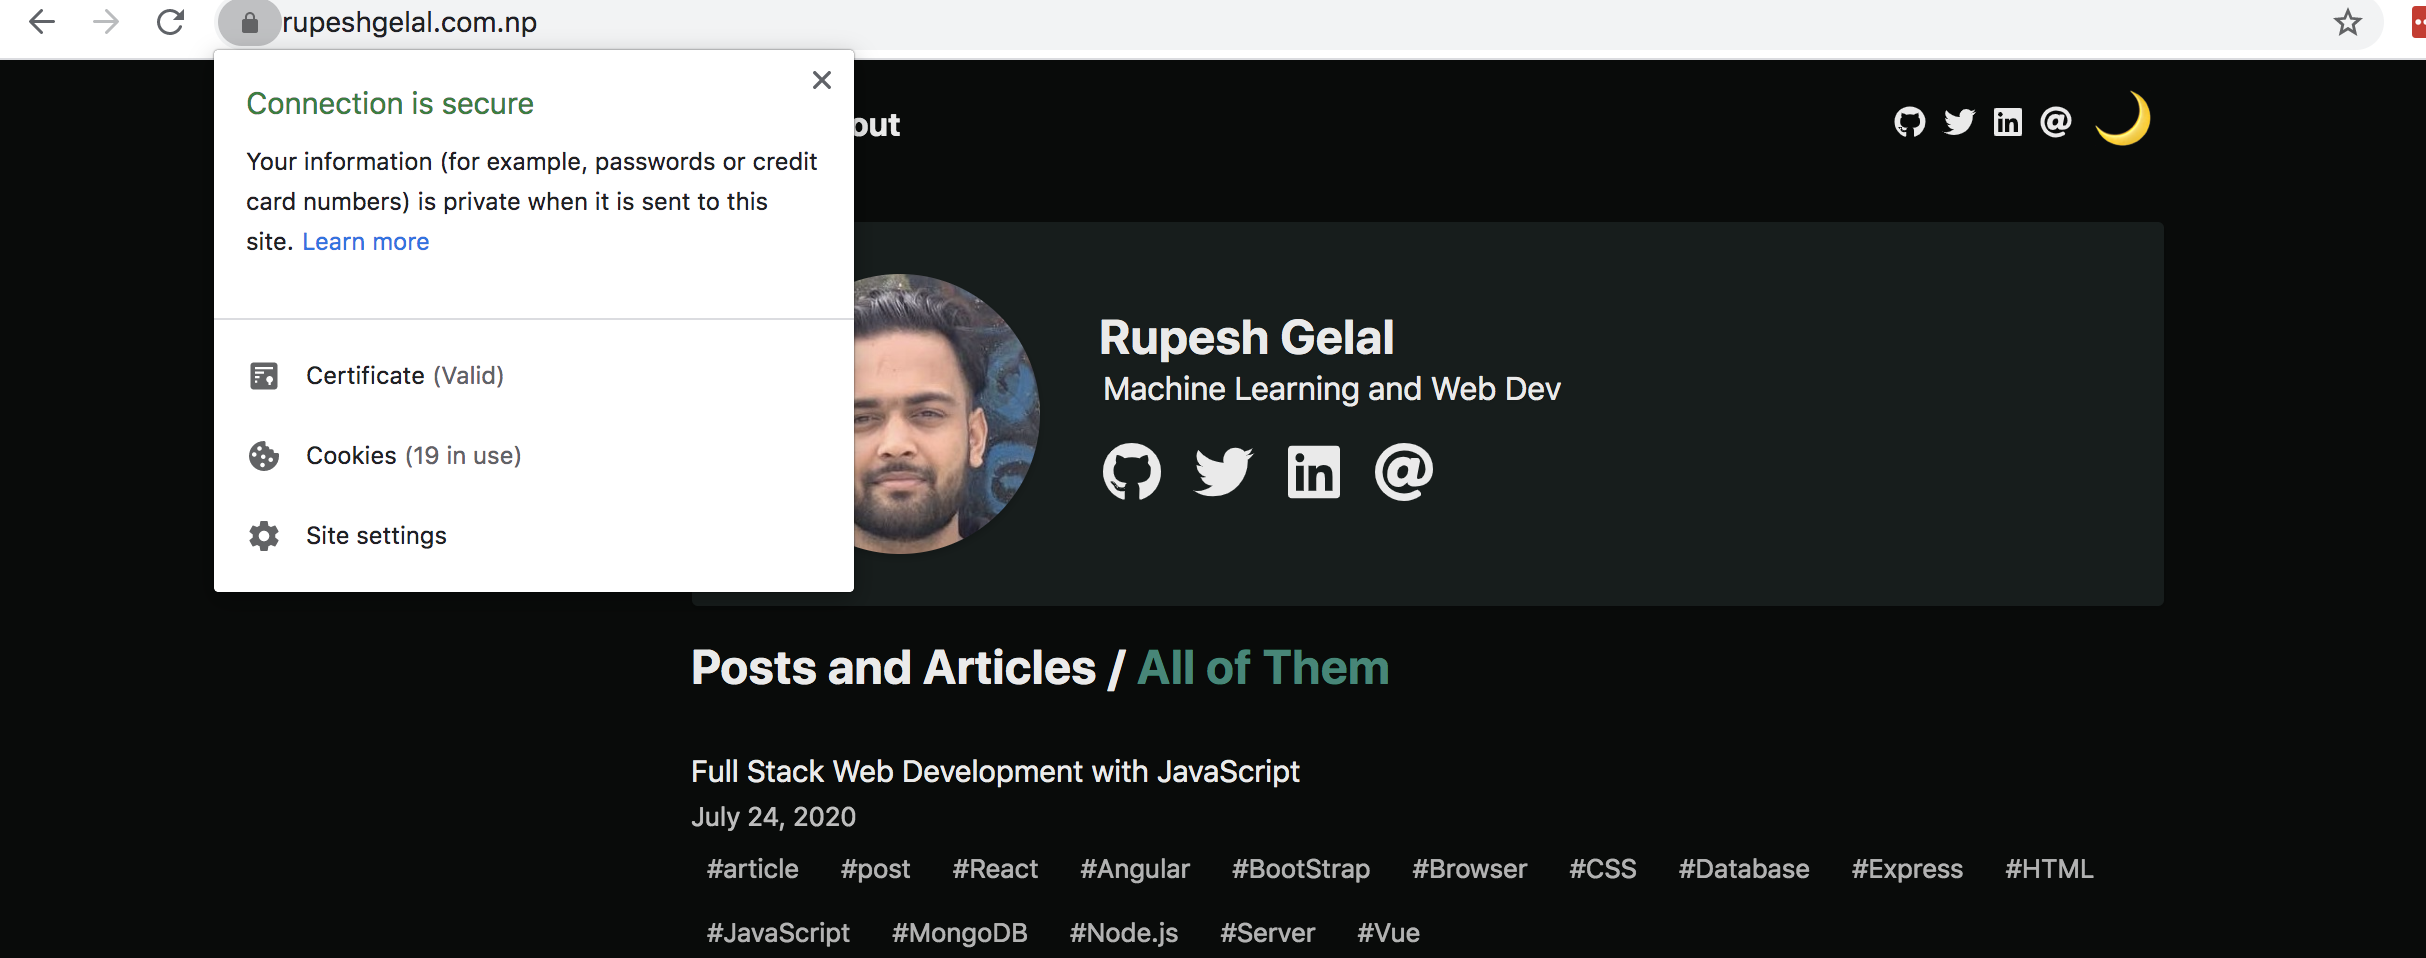2426x958 pixels.
Task: Click the large email @ icon on the profile card
Action: [1403, 472]
